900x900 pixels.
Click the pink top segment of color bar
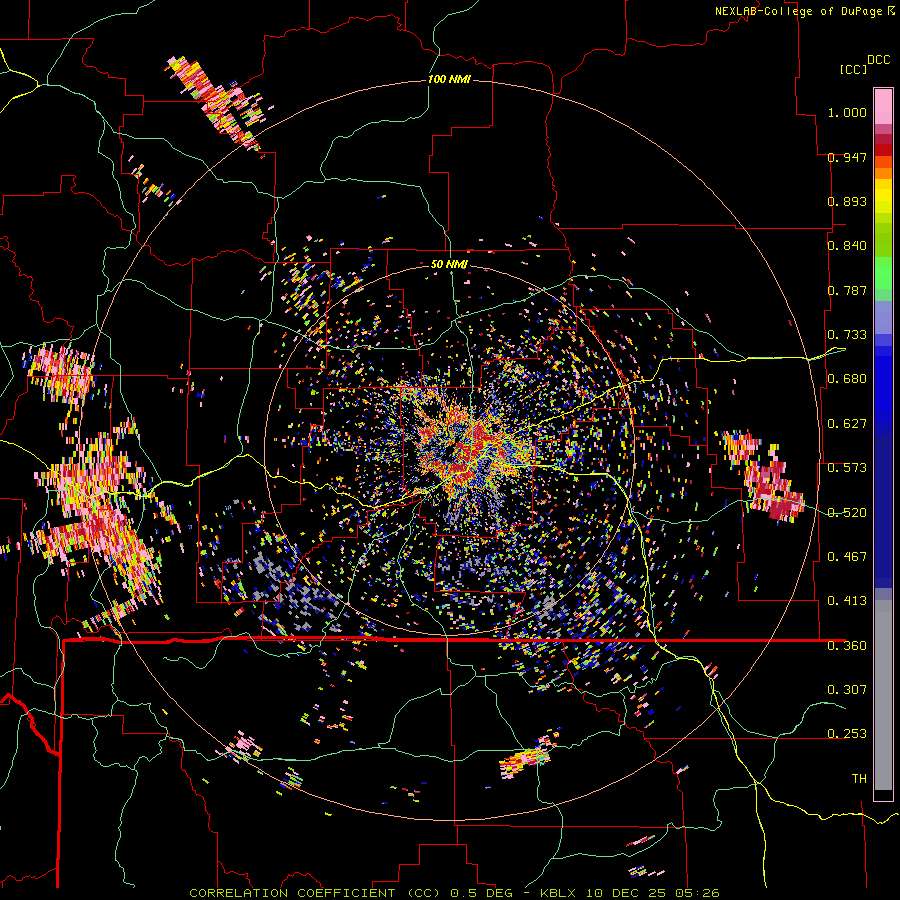883,106
